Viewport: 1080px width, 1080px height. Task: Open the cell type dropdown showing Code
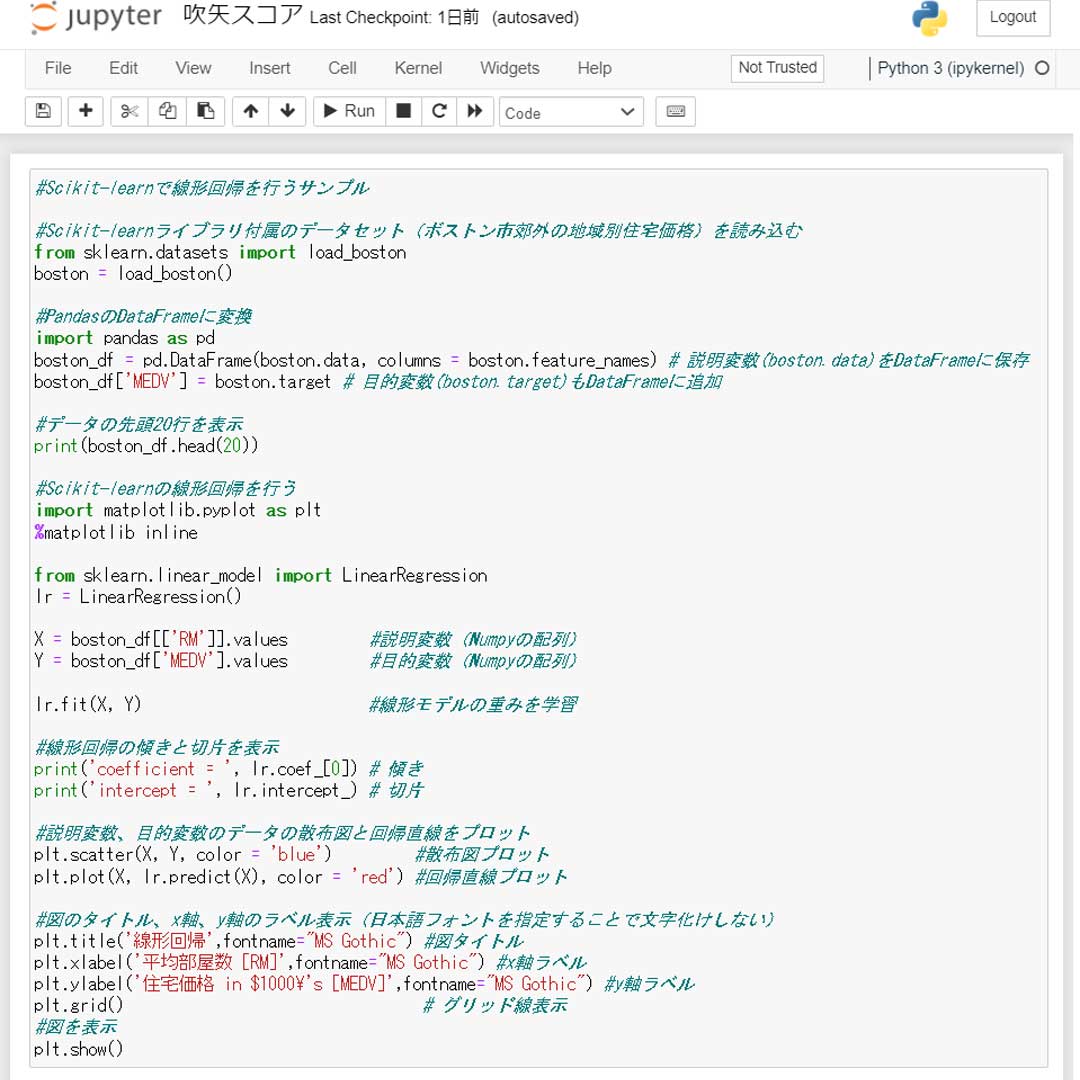click(x=571, y=112)
